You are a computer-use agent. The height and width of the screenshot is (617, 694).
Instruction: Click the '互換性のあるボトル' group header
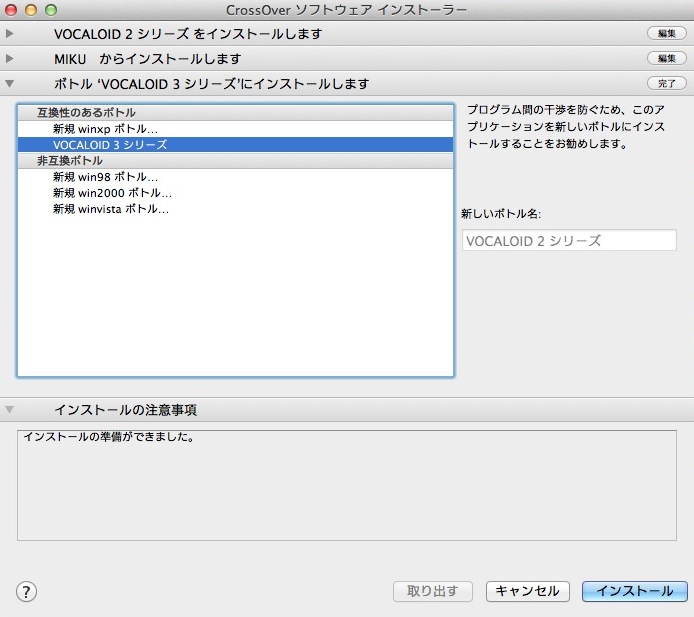click(235, 113)
